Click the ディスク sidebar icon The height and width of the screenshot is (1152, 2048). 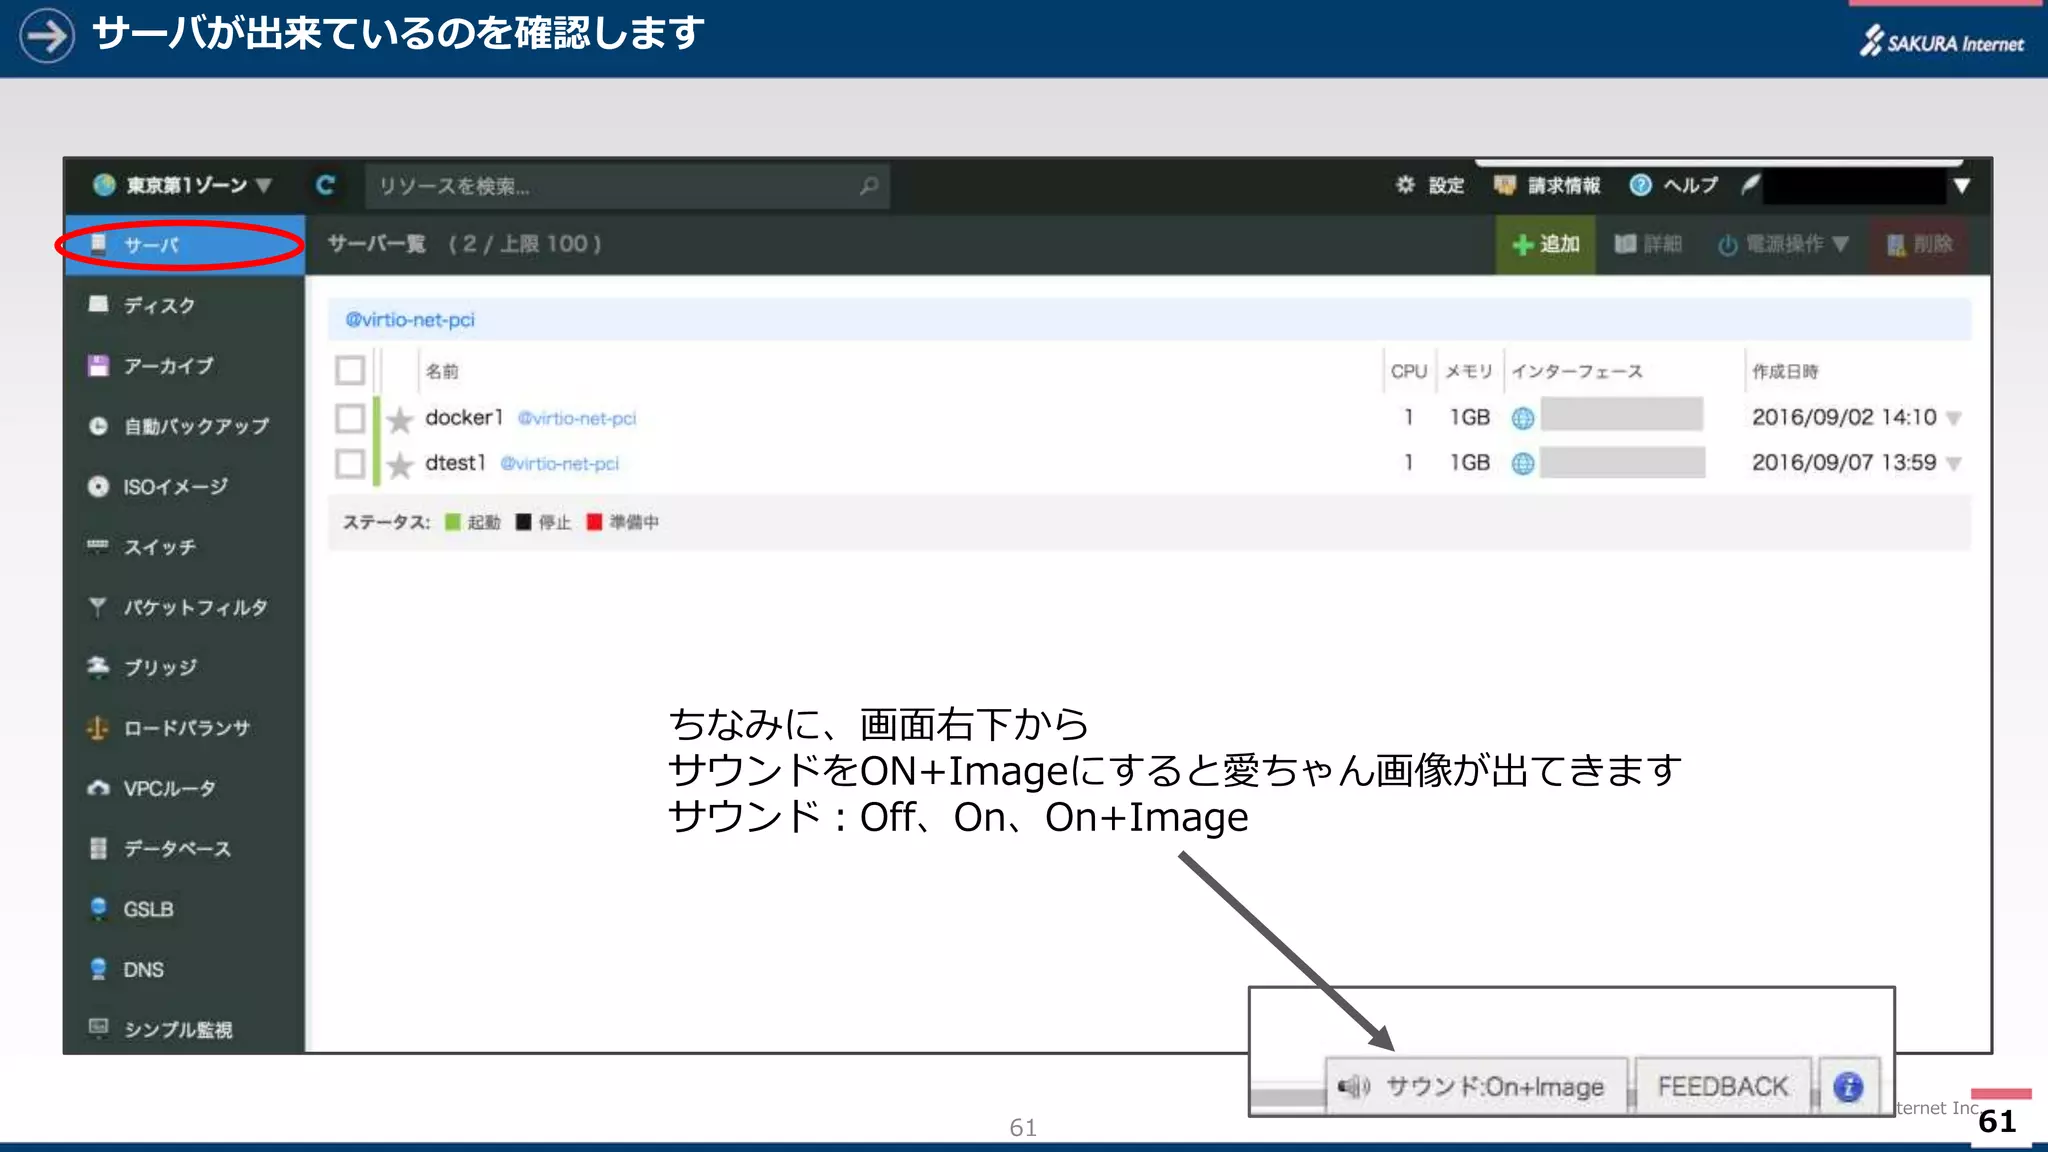(98, 304)
